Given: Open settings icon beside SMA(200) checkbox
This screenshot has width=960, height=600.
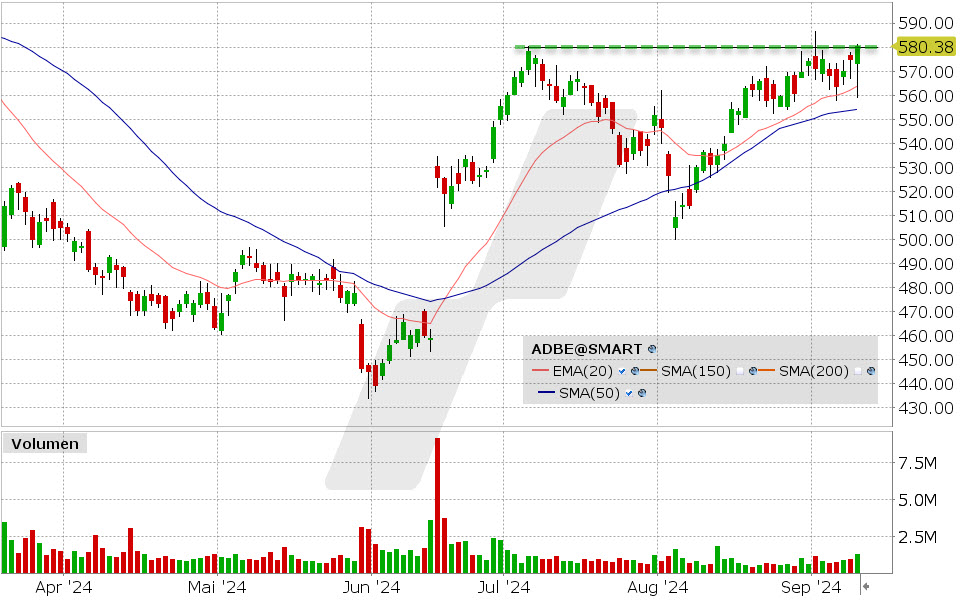Looking at the screenshot, I should [871, 371].
